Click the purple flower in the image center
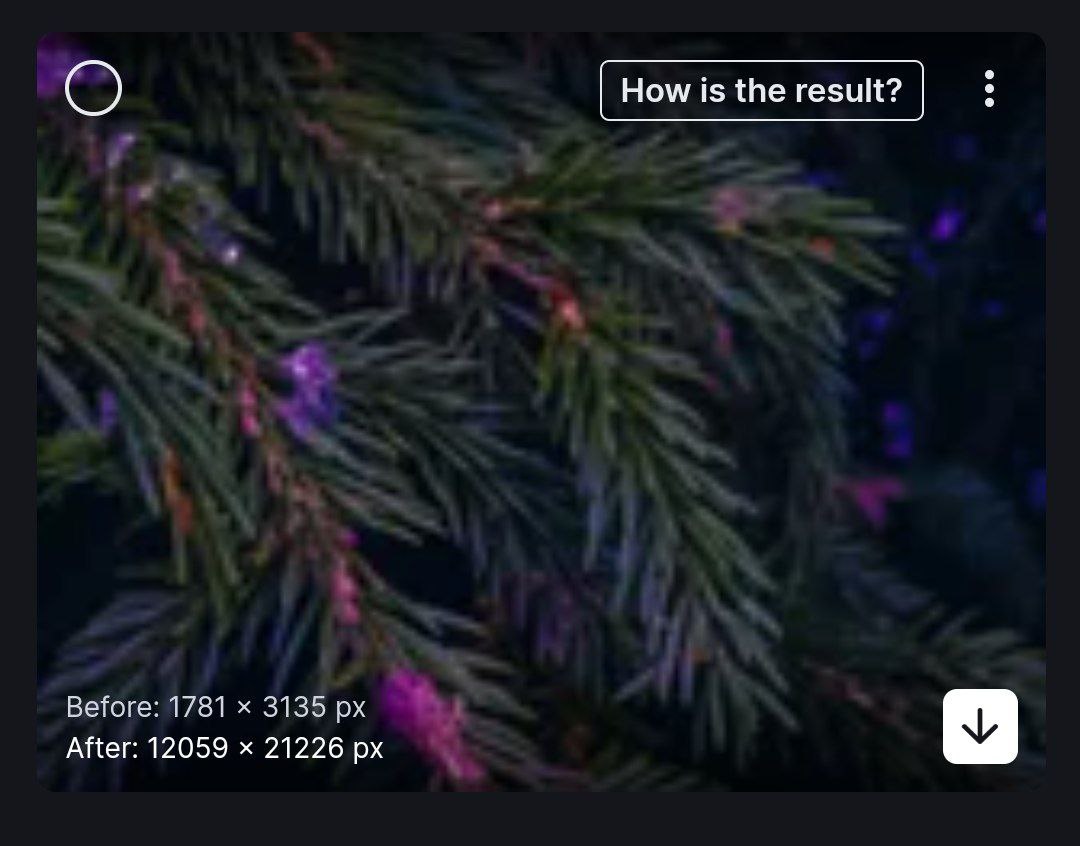 click(309, 388)
